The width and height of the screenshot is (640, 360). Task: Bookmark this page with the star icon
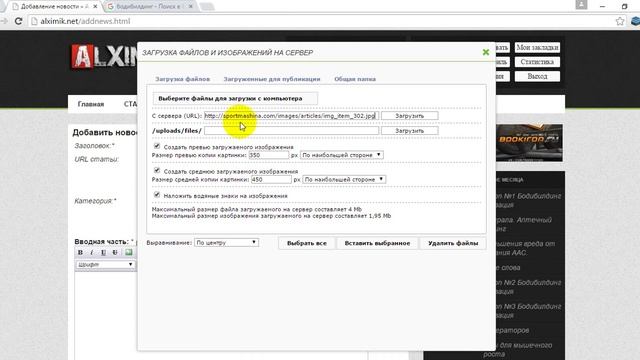620,21
